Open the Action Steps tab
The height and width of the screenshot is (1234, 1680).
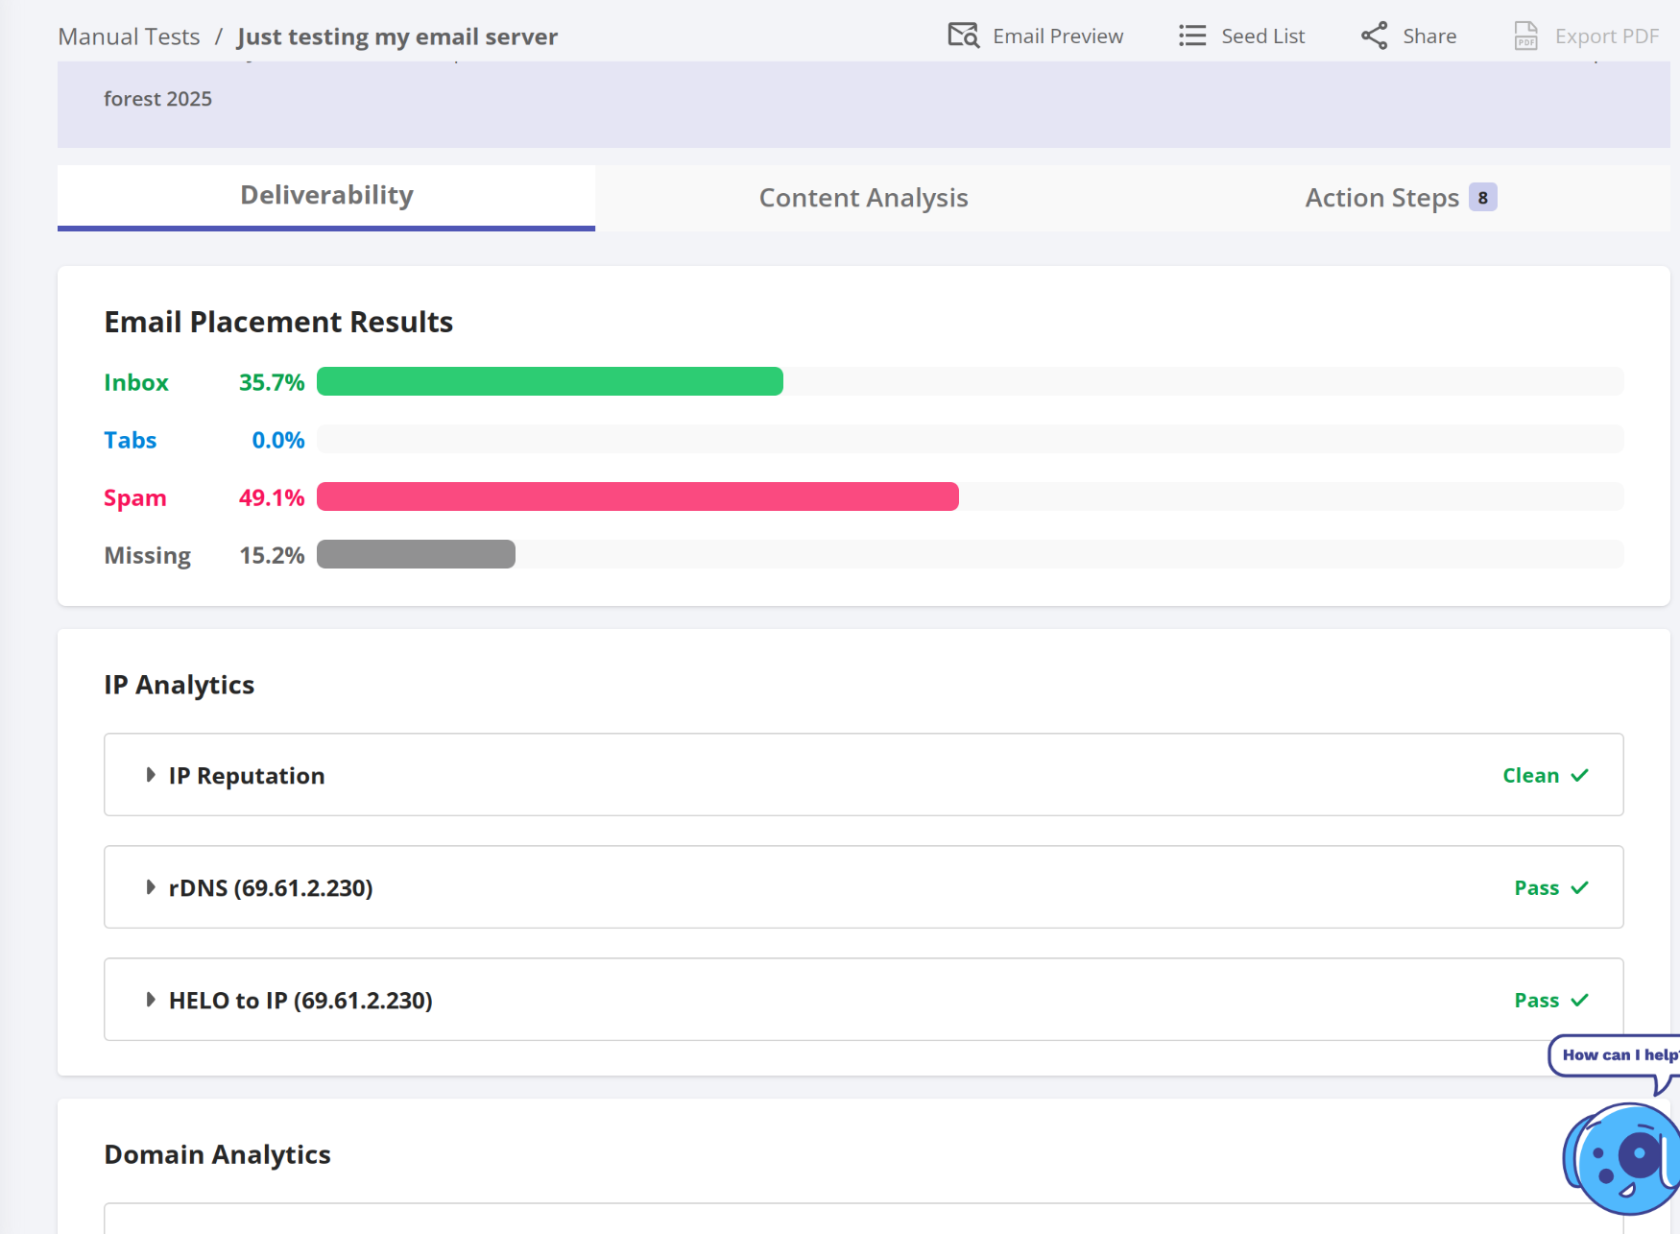coord(1382,198)
